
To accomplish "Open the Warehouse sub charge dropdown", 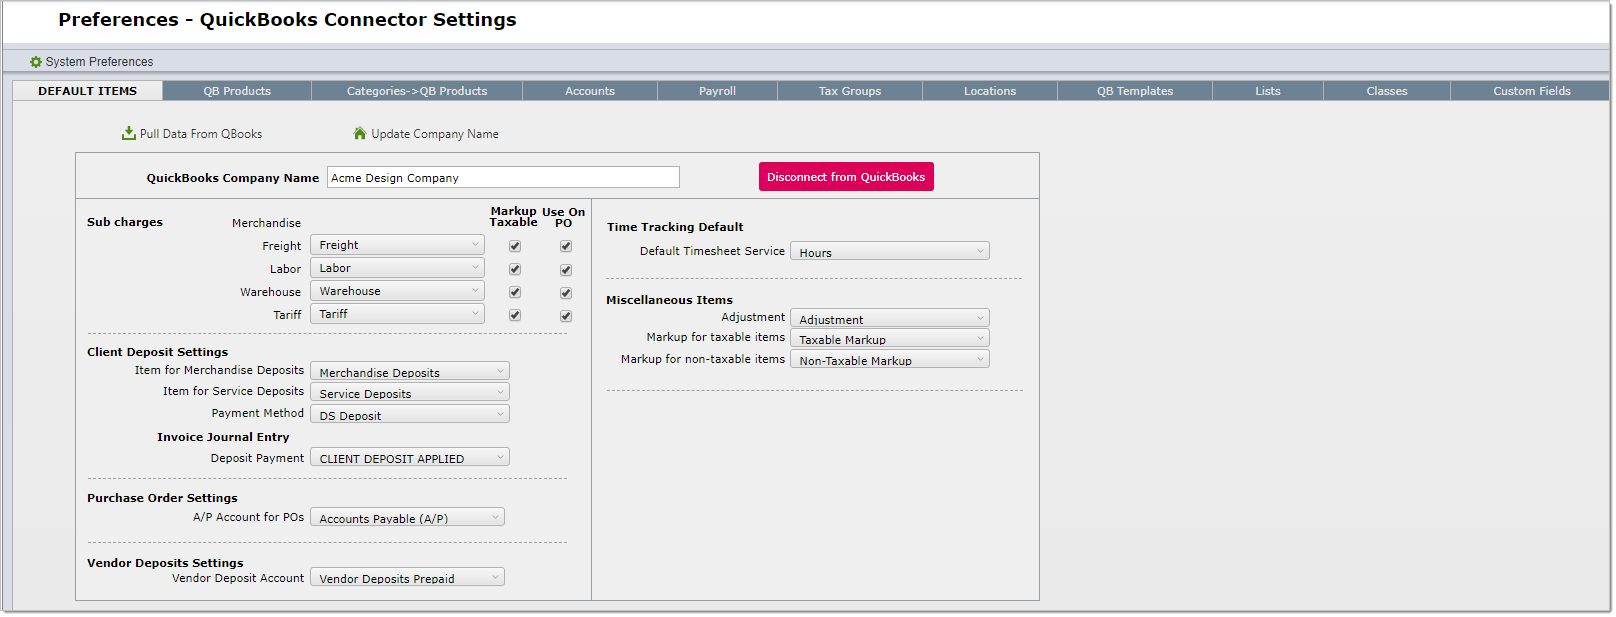I will click(397, 291).
